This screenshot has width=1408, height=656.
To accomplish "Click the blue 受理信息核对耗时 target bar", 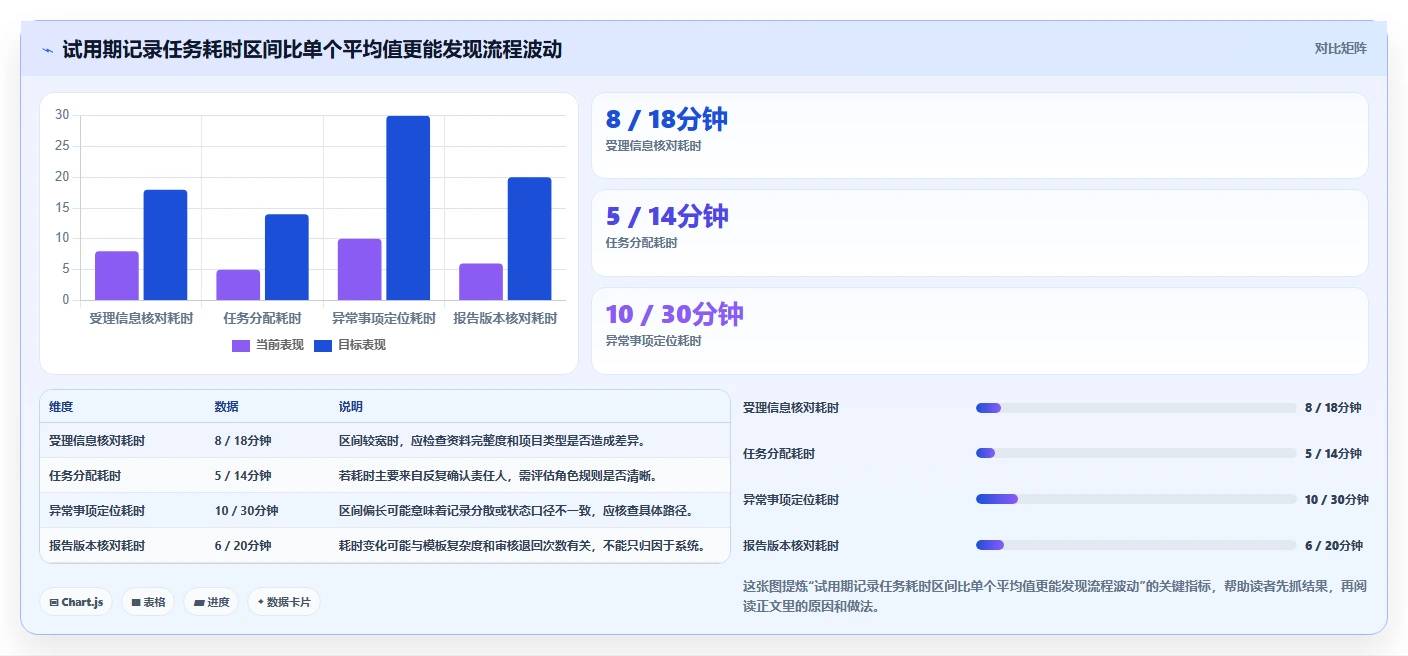I will pos(165,245).
